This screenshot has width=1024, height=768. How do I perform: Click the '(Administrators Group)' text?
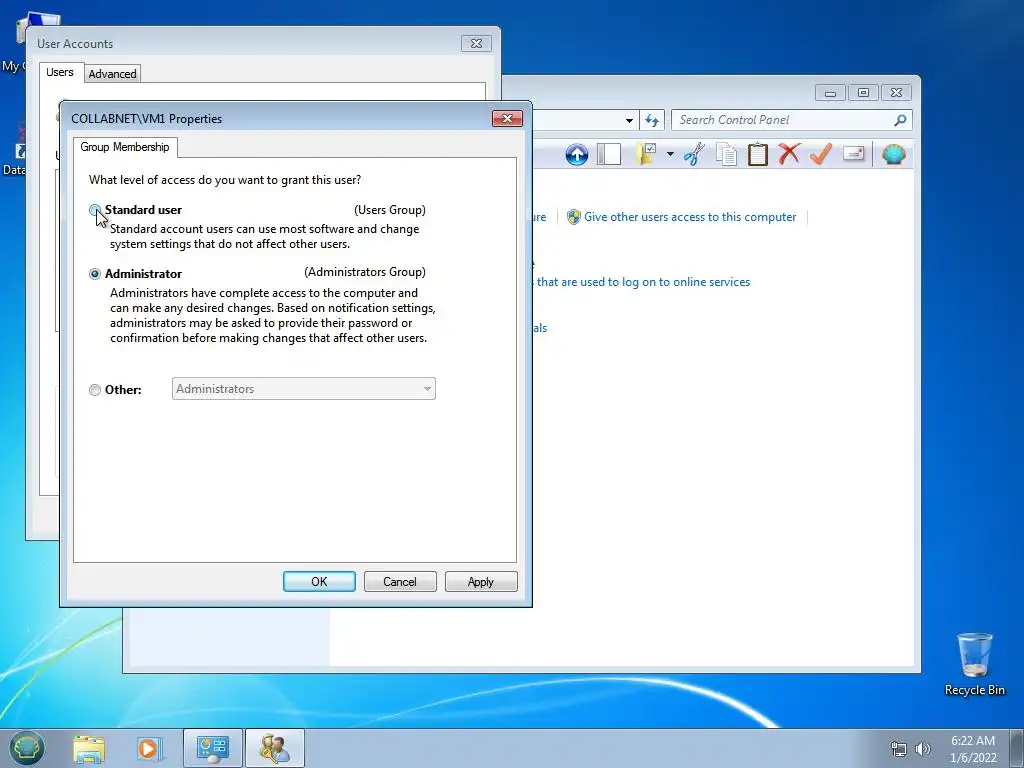click(365, 272)
